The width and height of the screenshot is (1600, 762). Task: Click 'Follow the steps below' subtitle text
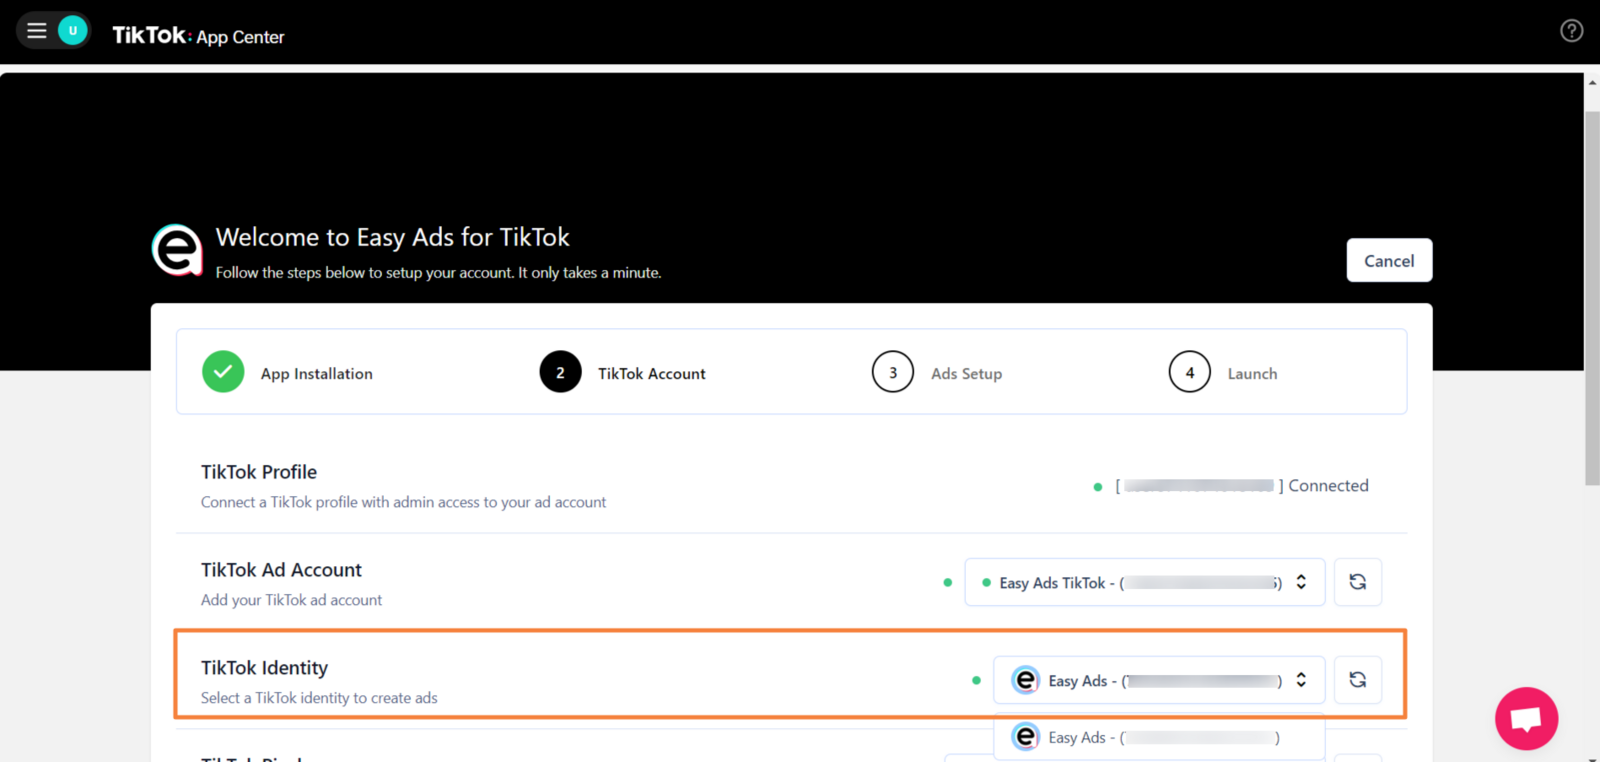[438, 273]
